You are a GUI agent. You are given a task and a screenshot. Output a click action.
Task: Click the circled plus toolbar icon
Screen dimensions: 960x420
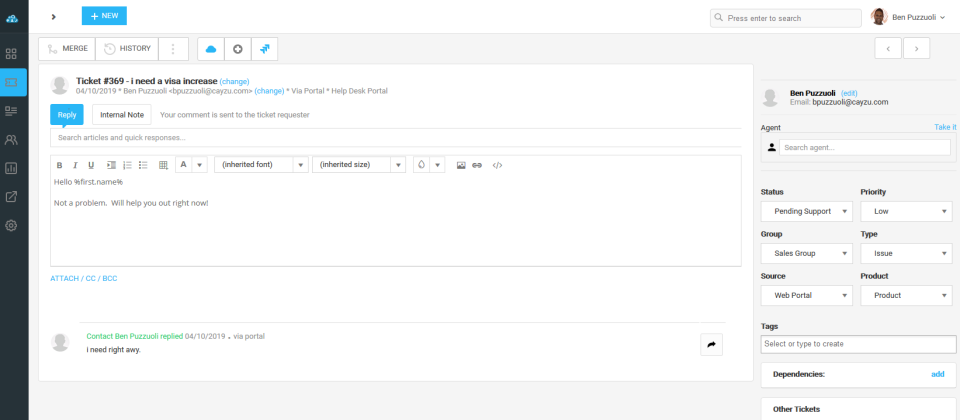(x=238, y=49)
